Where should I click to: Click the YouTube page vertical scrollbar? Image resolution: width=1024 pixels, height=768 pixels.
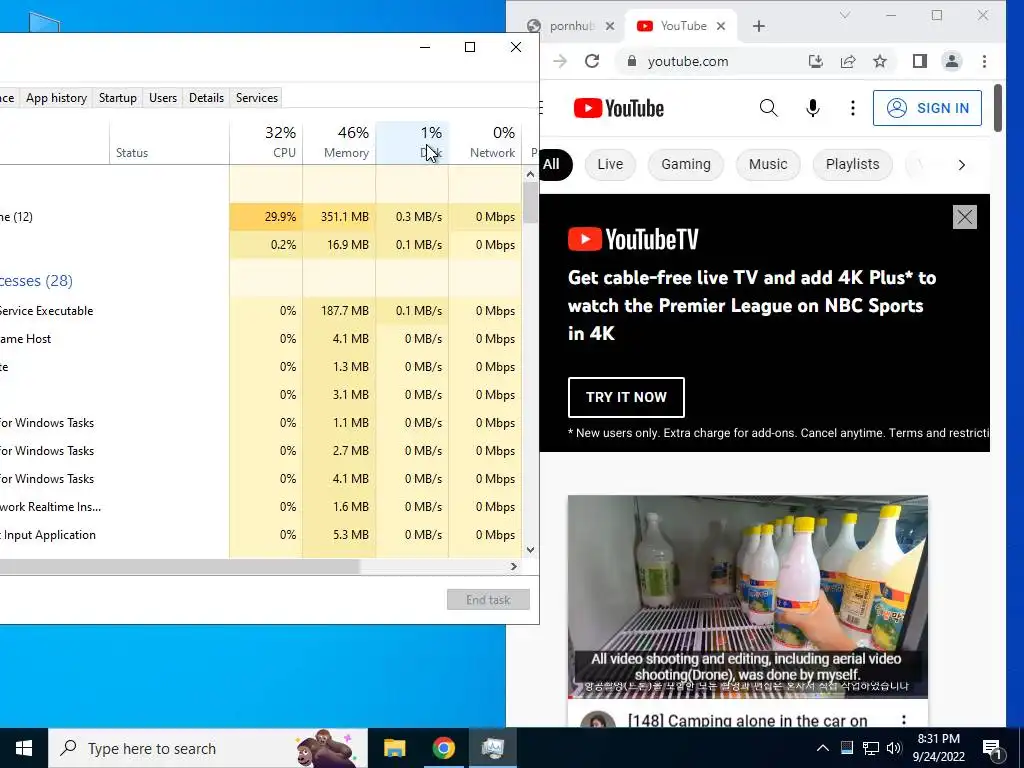pos(997,108)
